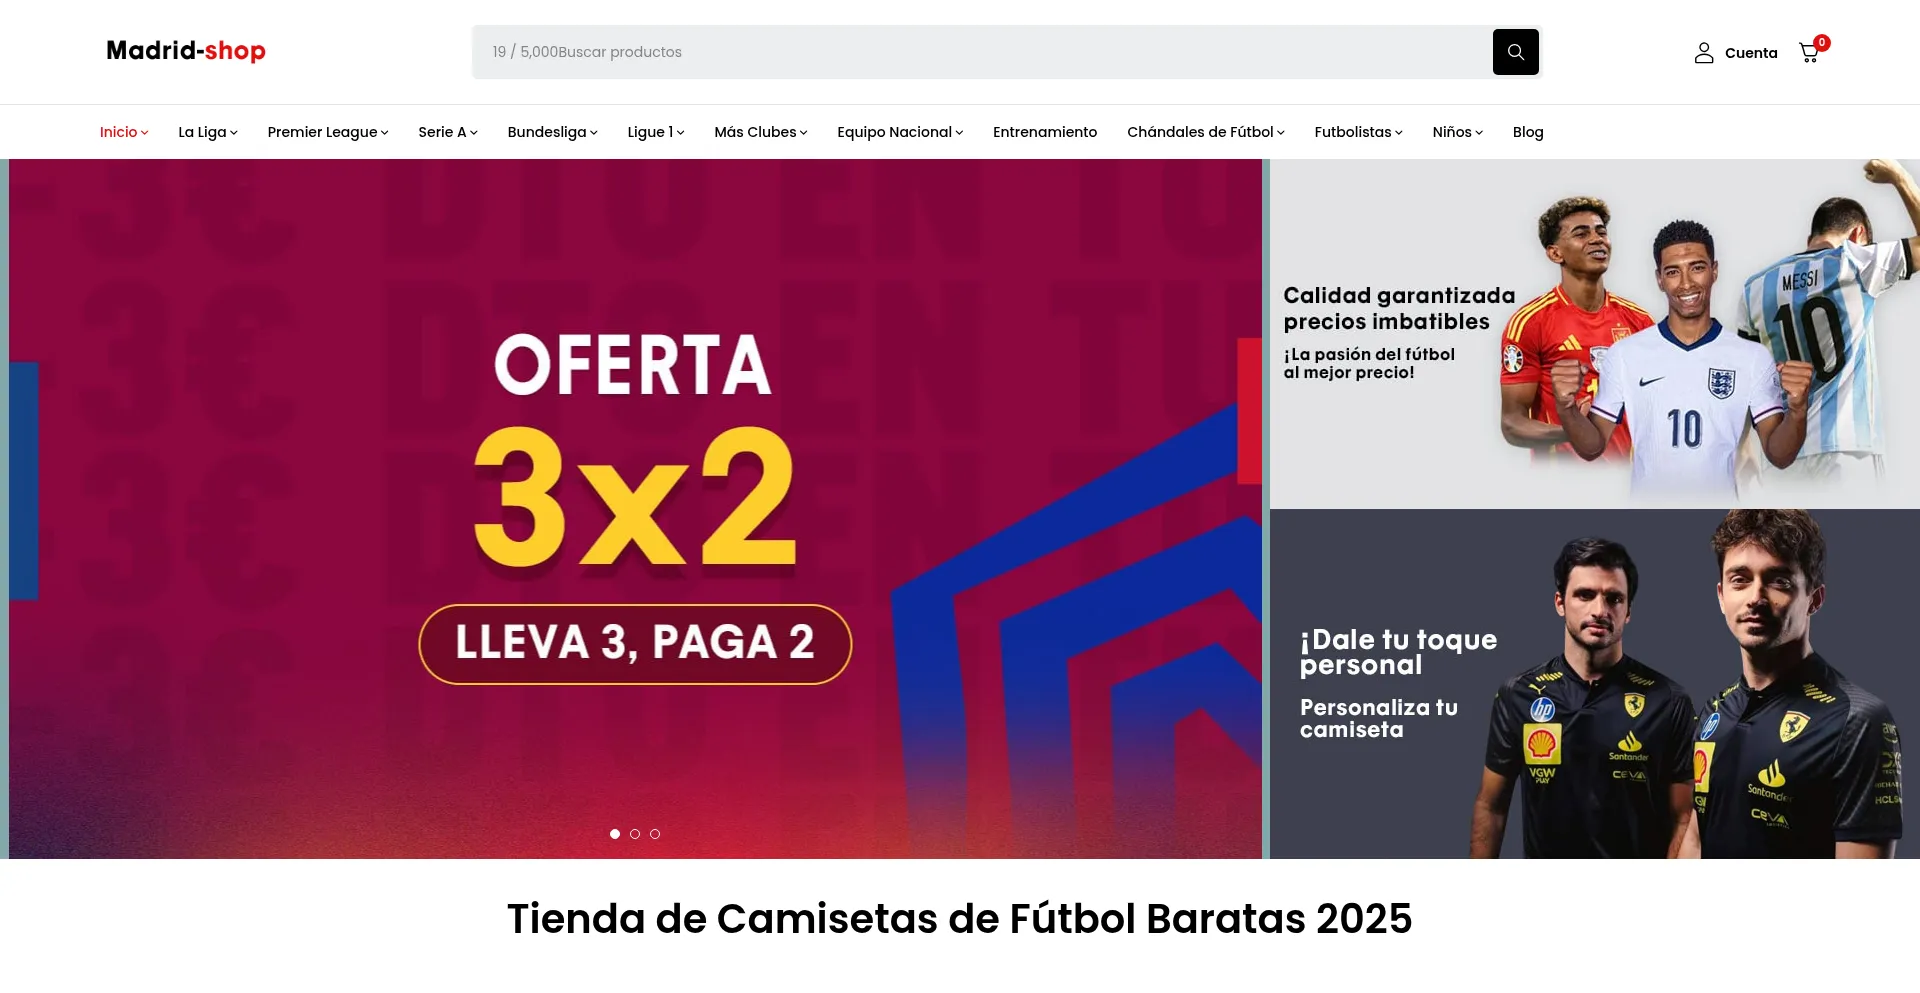Select the first carousel slide dot
This screenshot has width=1920, height=993.
click(615, 834)
